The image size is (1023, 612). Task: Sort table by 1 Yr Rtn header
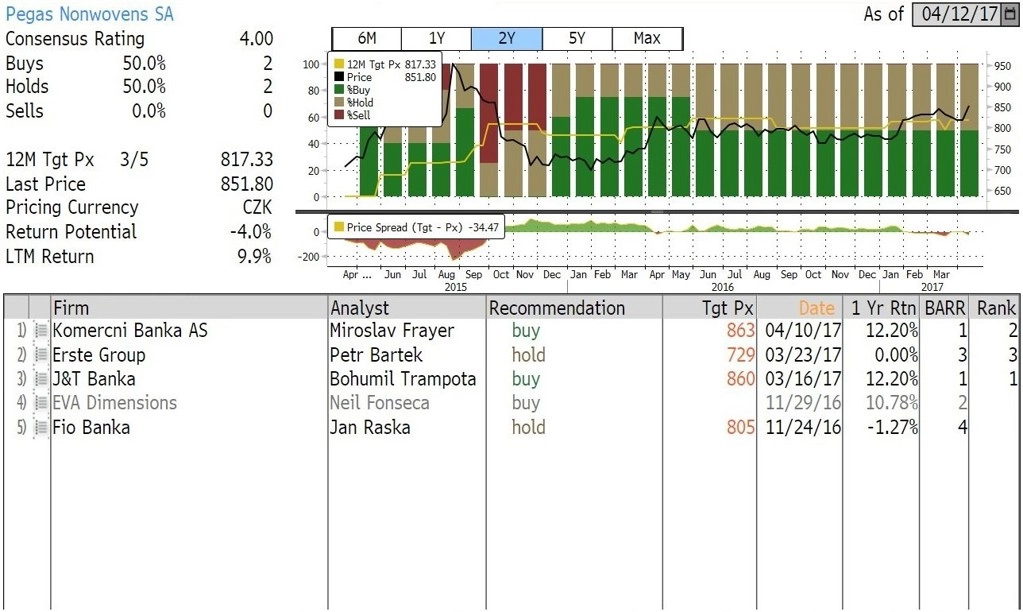pyautogui.click(x=883, y=307)
